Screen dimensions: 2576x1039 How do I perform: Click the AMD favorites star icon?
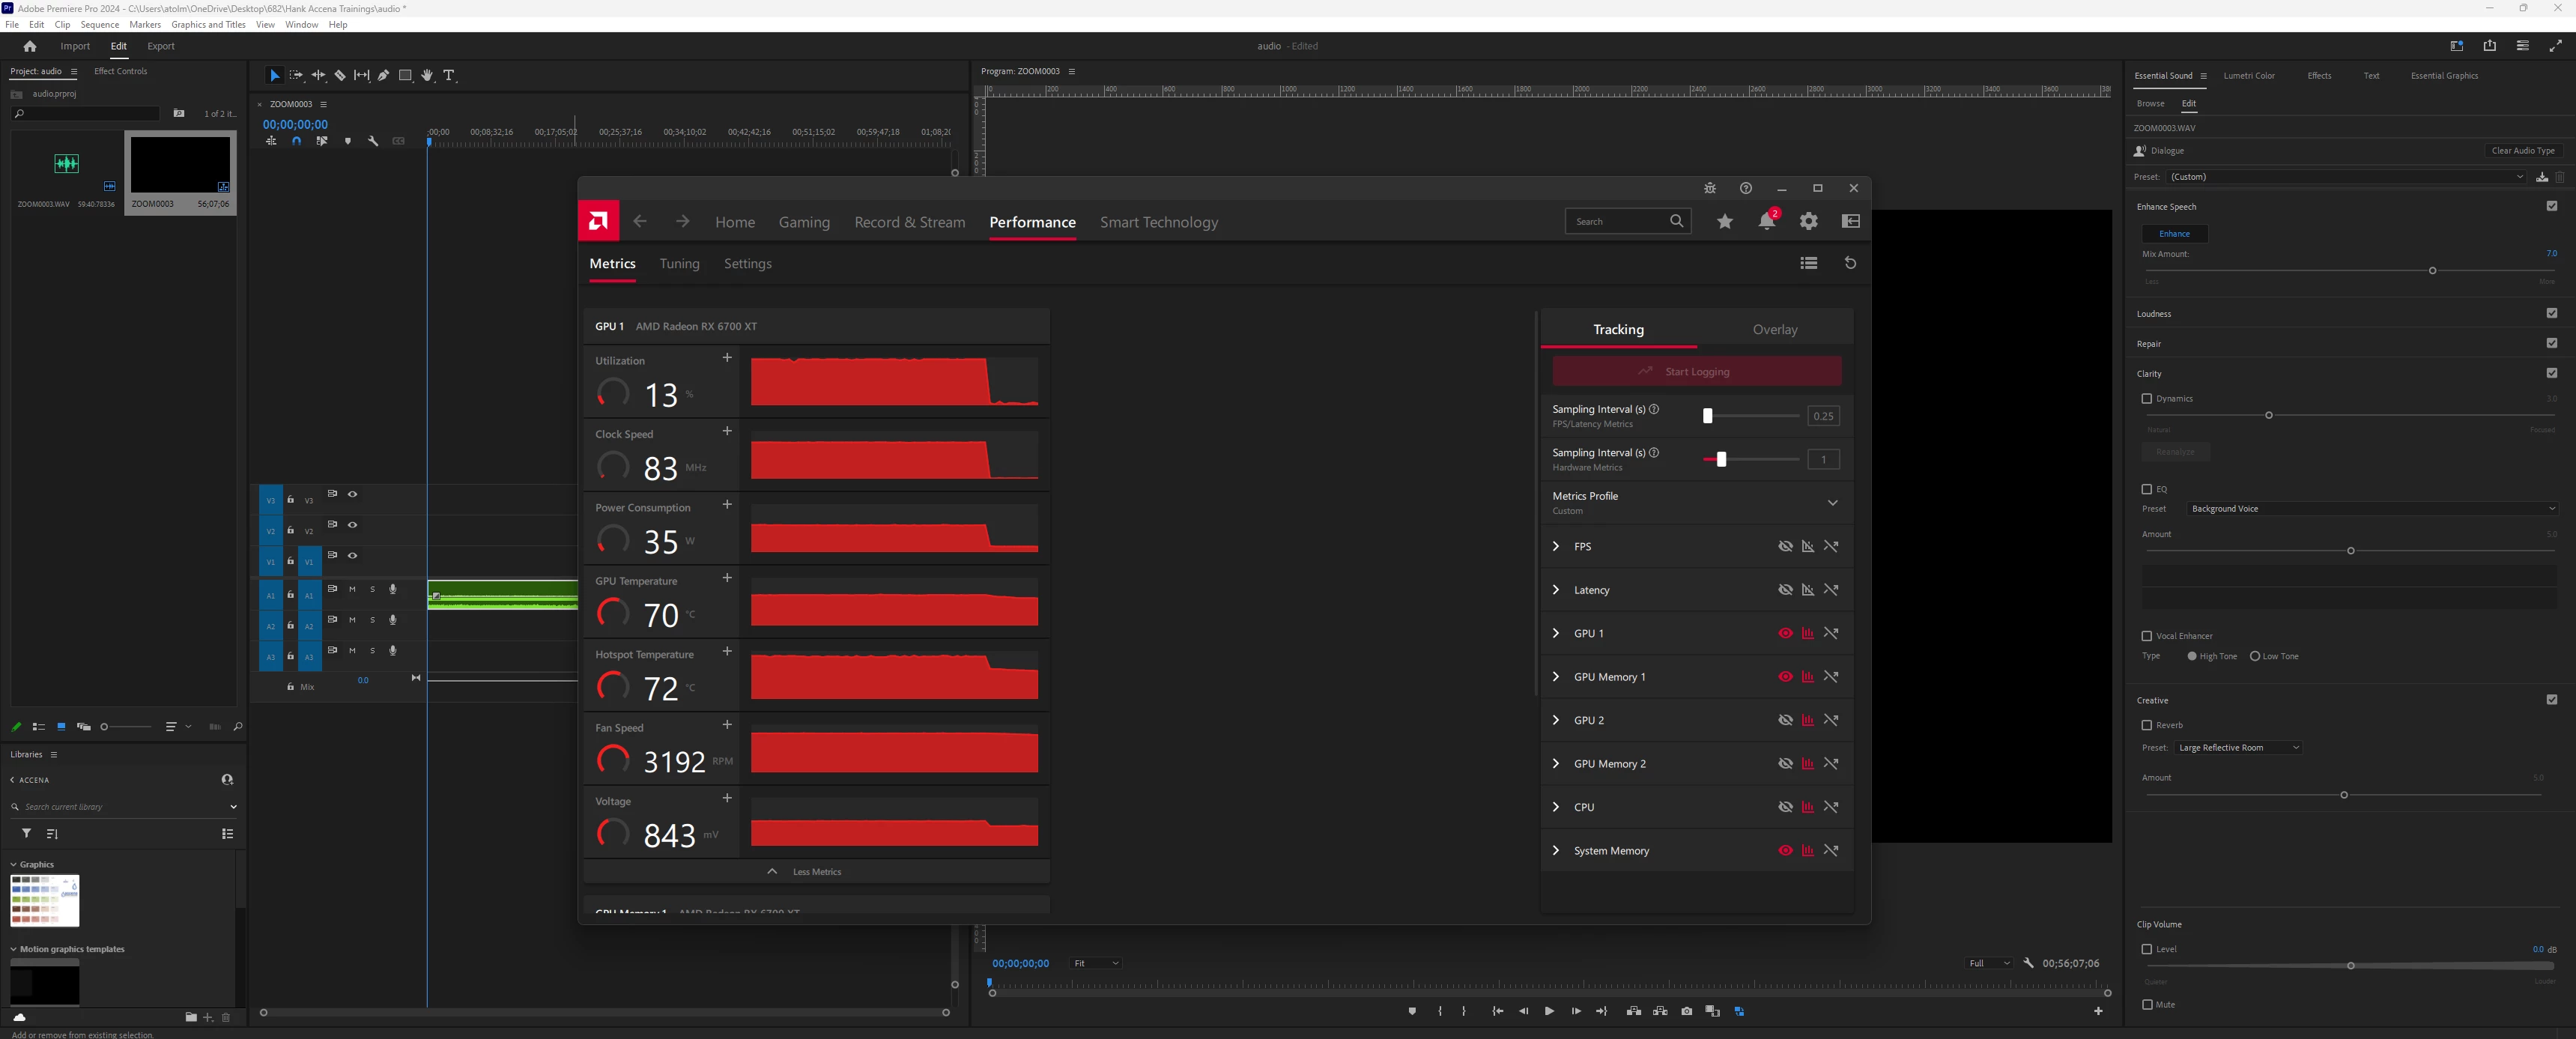pyautogui.click(x=1725, y=222)
